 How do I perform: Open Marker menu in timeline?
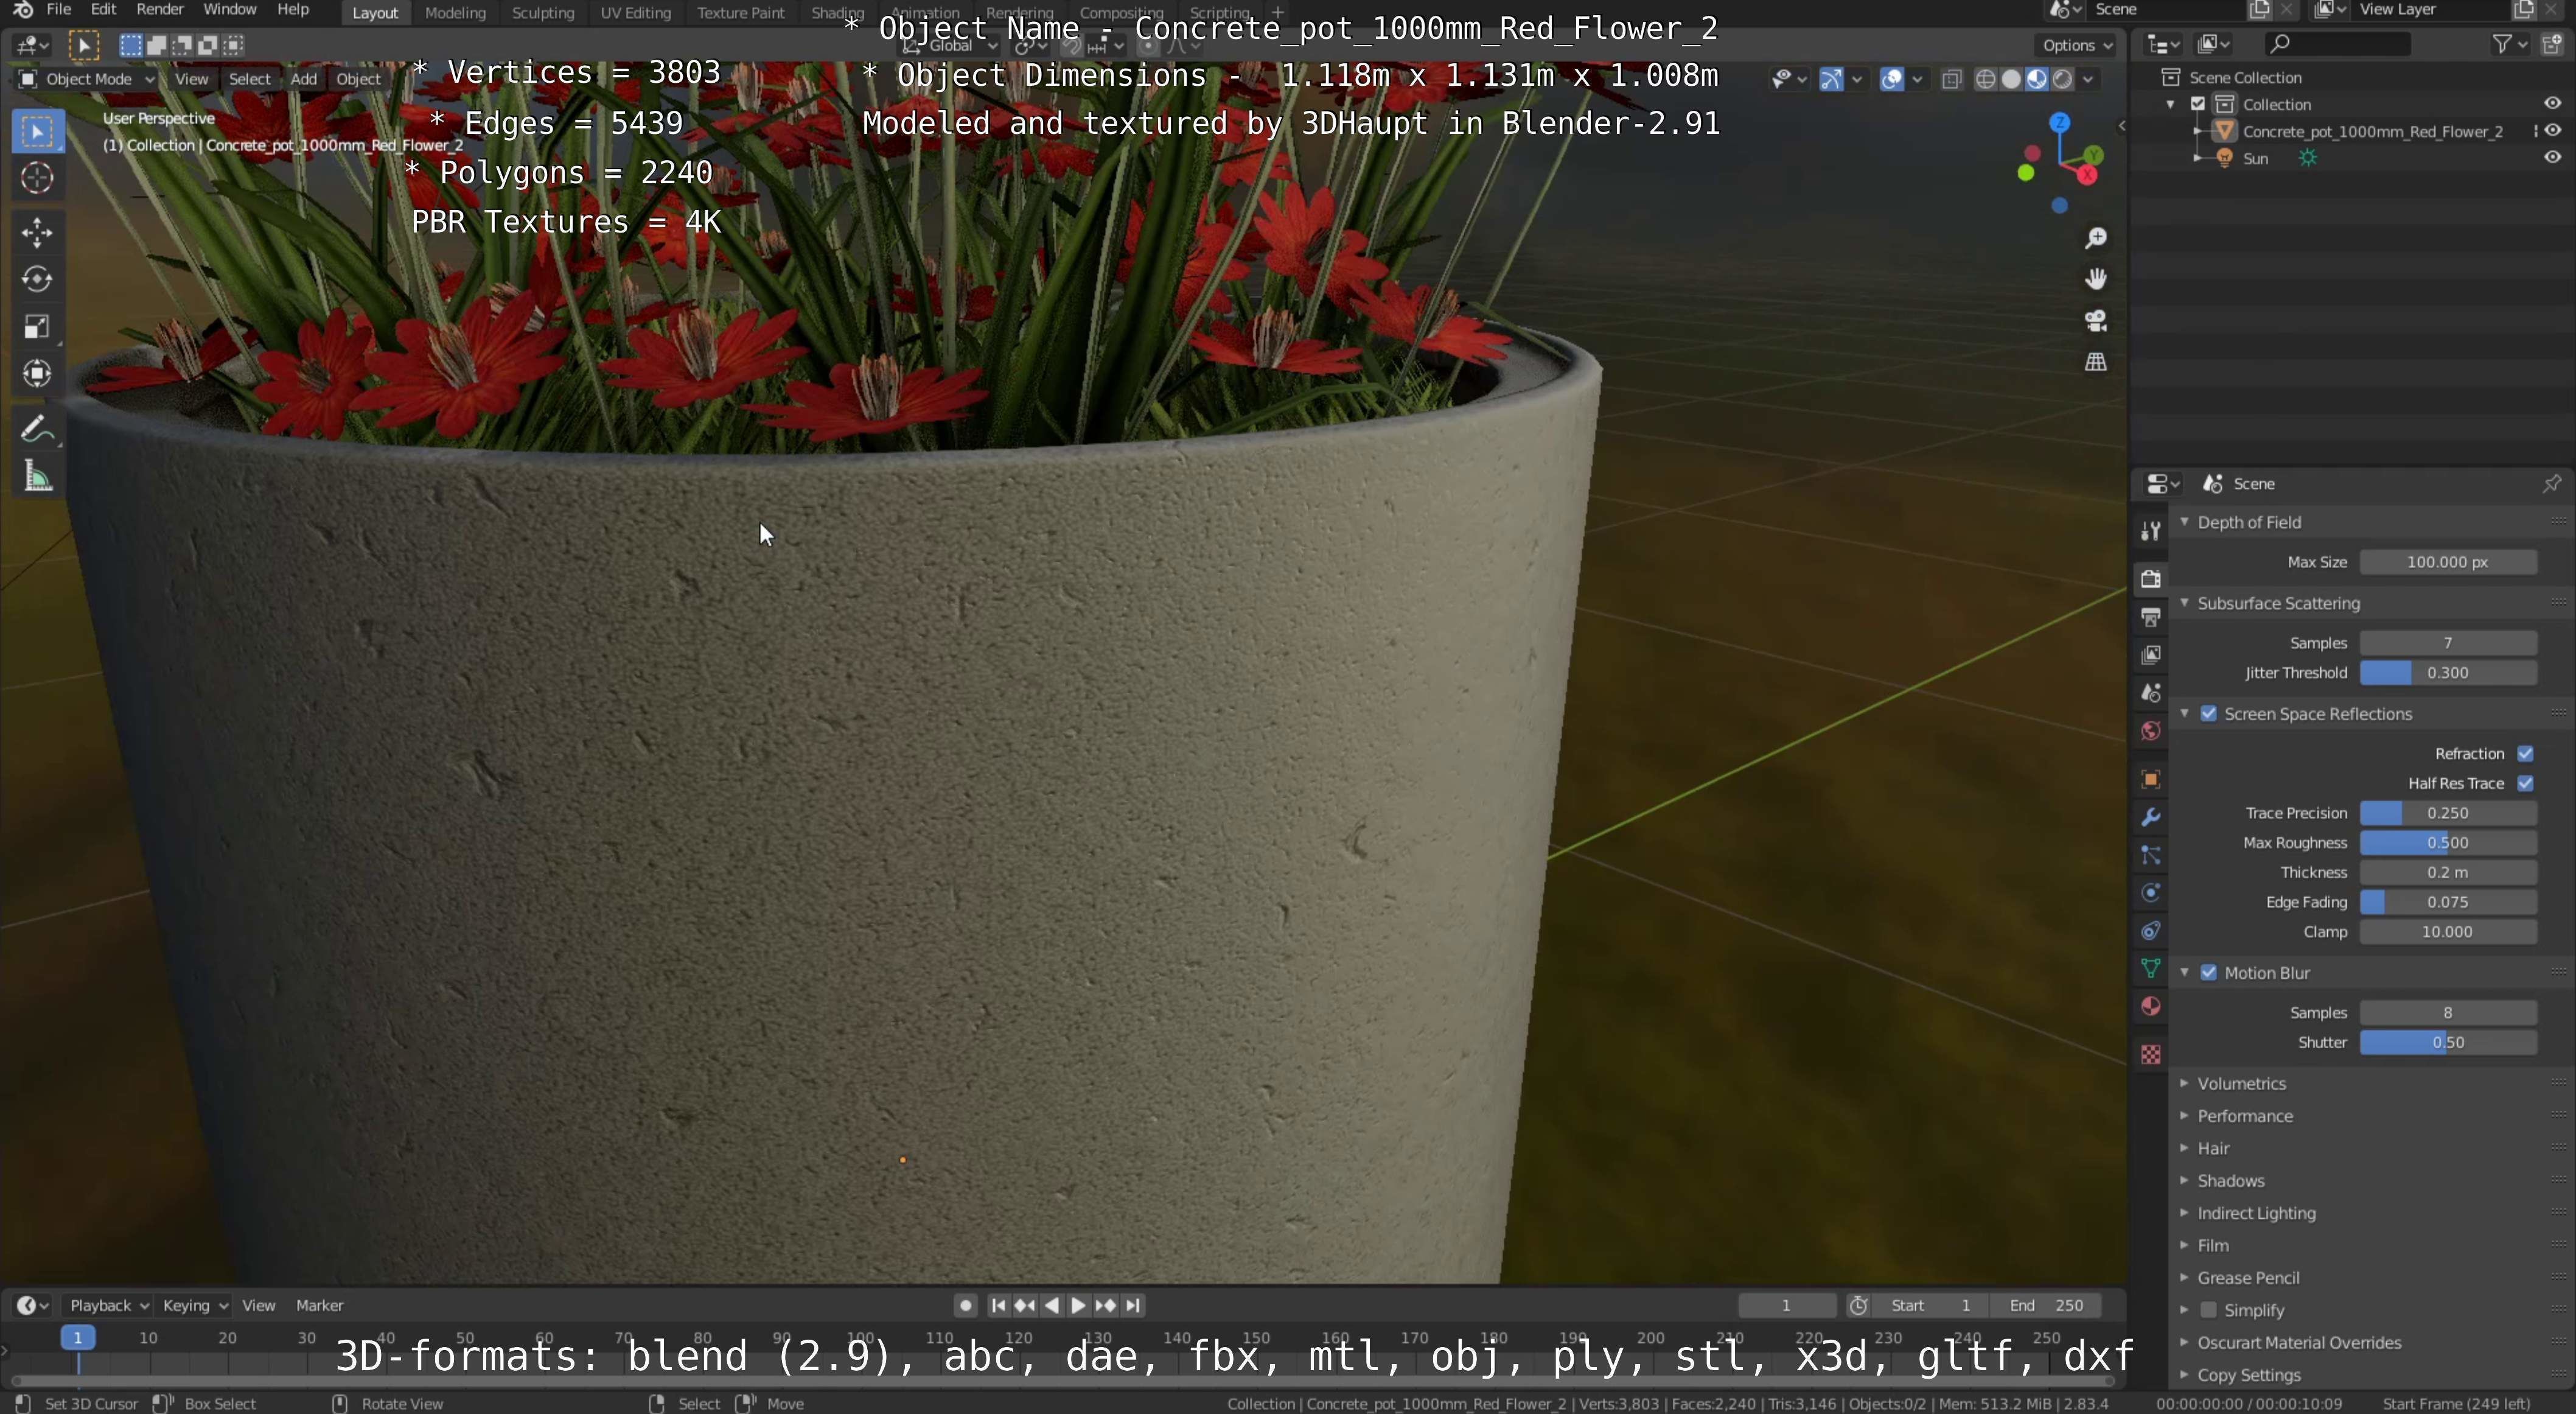coord(320,1306)
